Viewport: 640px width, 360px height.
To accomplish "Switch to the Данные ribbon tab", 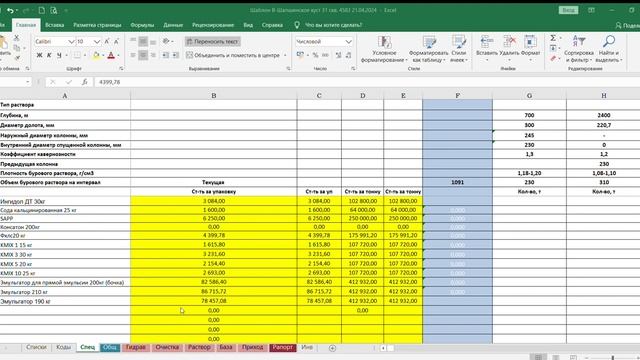I will 173,25.
